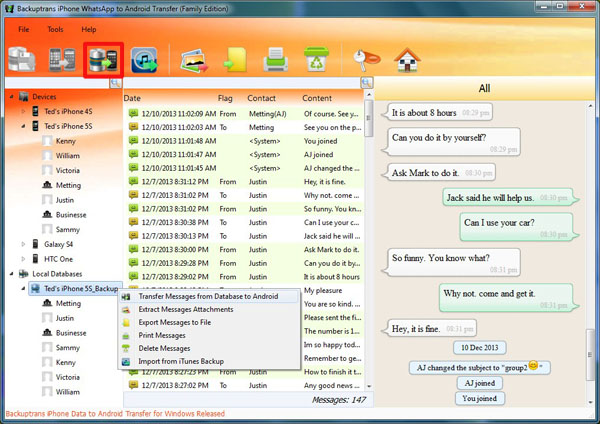Image resolution: width=600 pixels, height=424 pixels.
Task: Expand the Galaxy S4 node
Action: click(x=23, y=244)
